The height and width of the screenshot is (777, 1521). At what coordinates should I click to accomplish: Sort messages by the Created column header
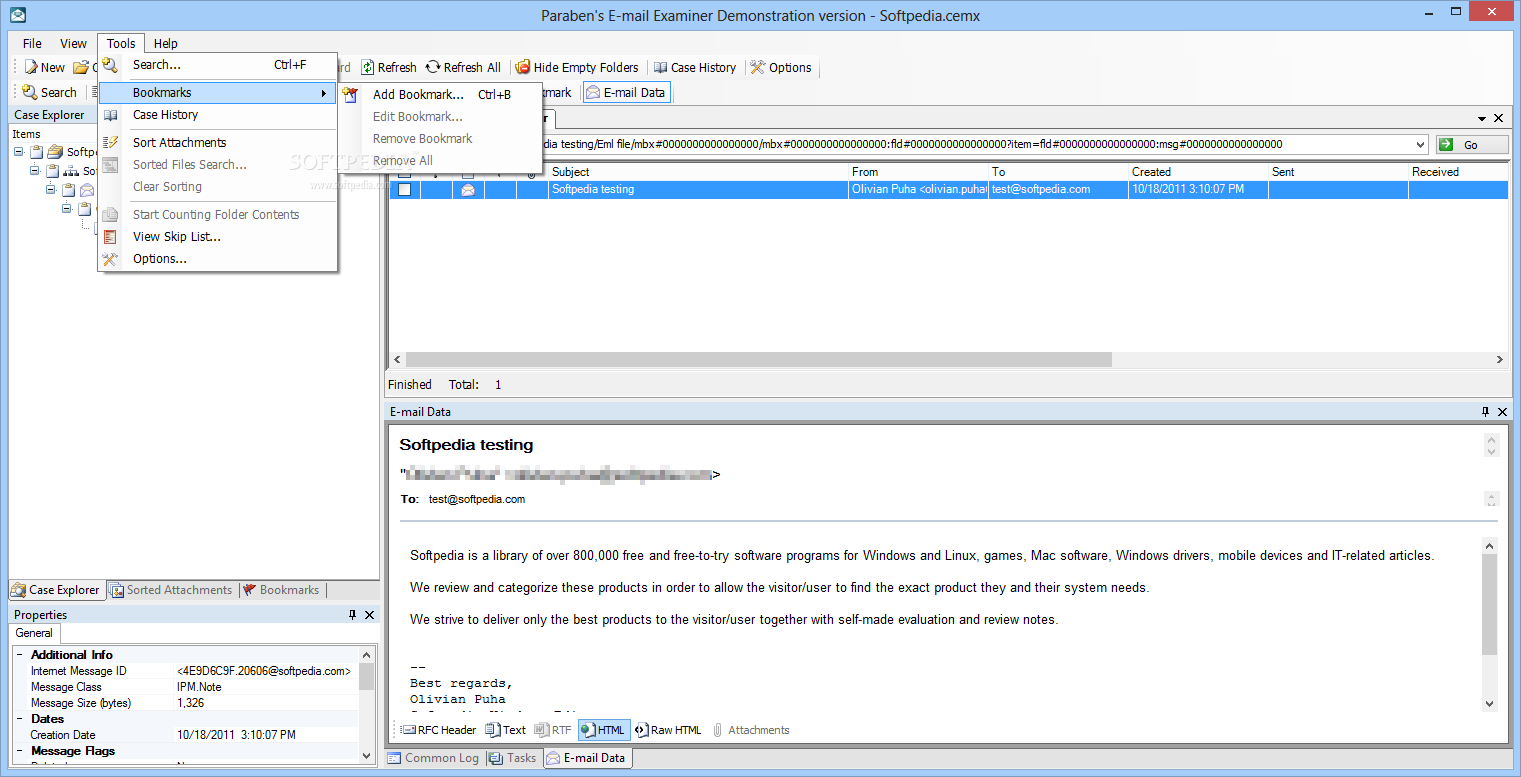pos(1198,172)
